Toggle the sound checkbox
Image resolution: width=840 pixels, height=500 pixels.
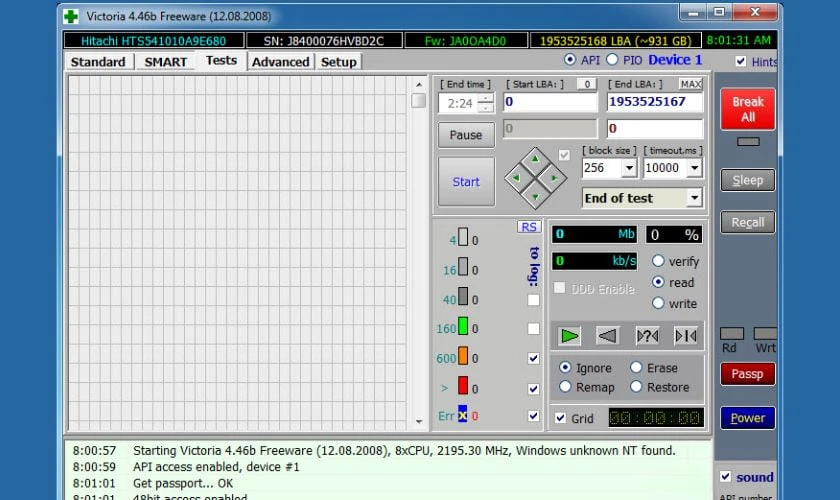point(725,476)
